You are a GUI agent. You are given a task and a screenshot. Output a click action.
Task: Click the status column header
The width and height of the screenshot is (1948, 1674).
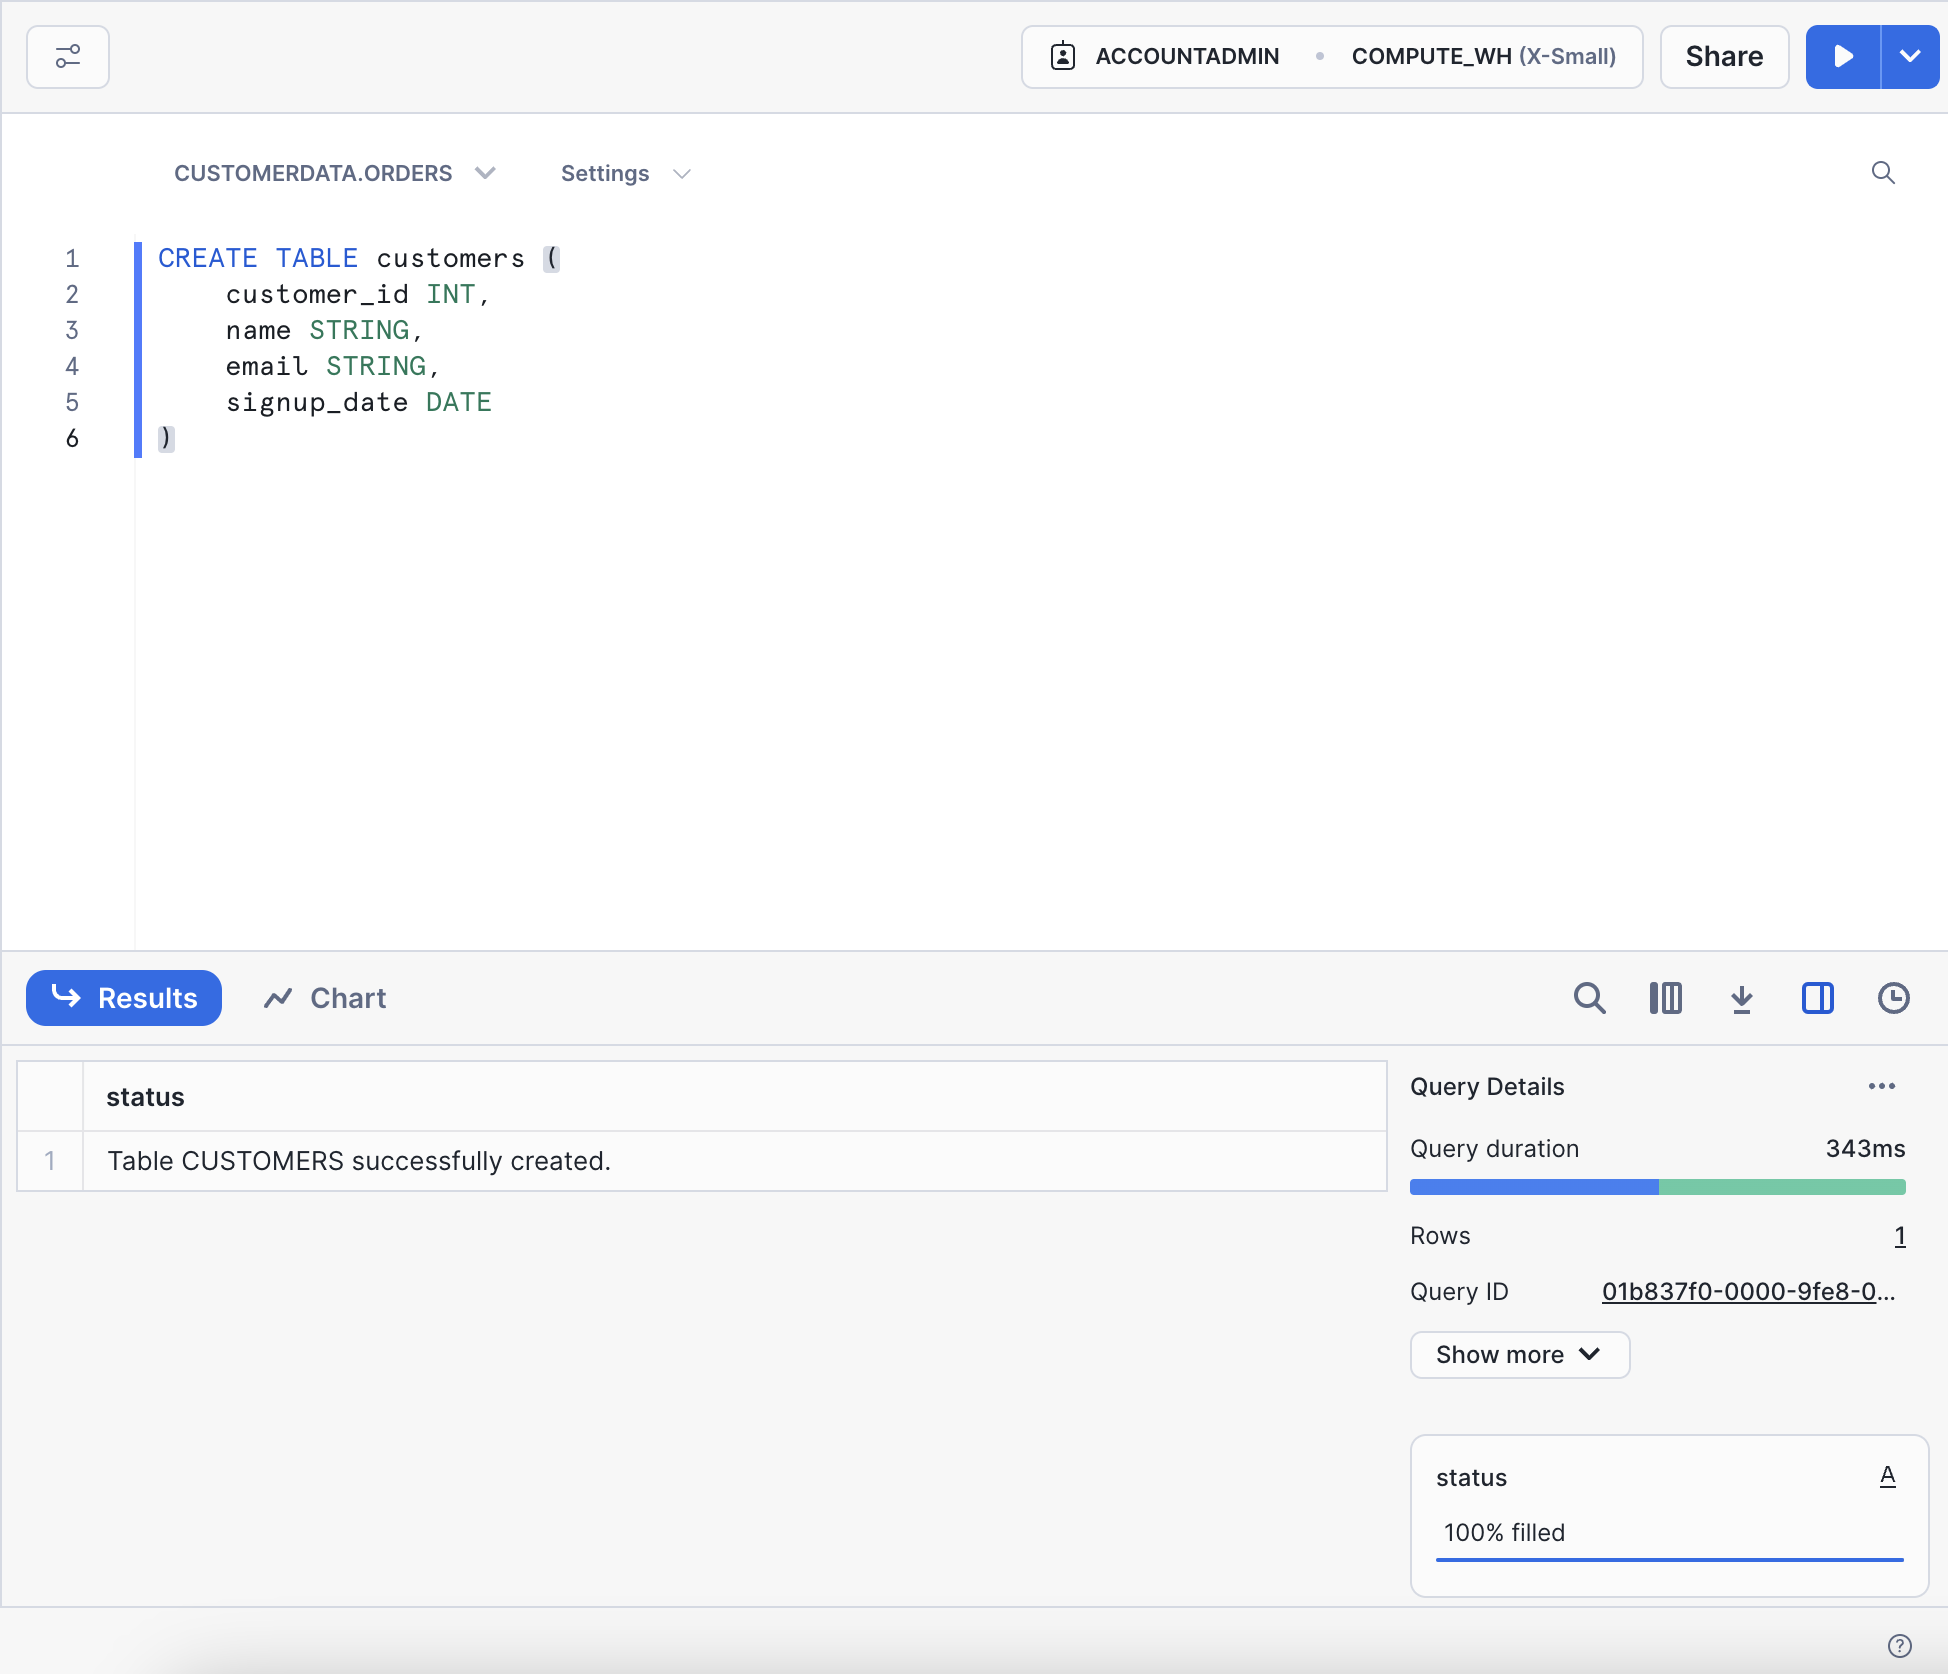(x=734, y=1097)
